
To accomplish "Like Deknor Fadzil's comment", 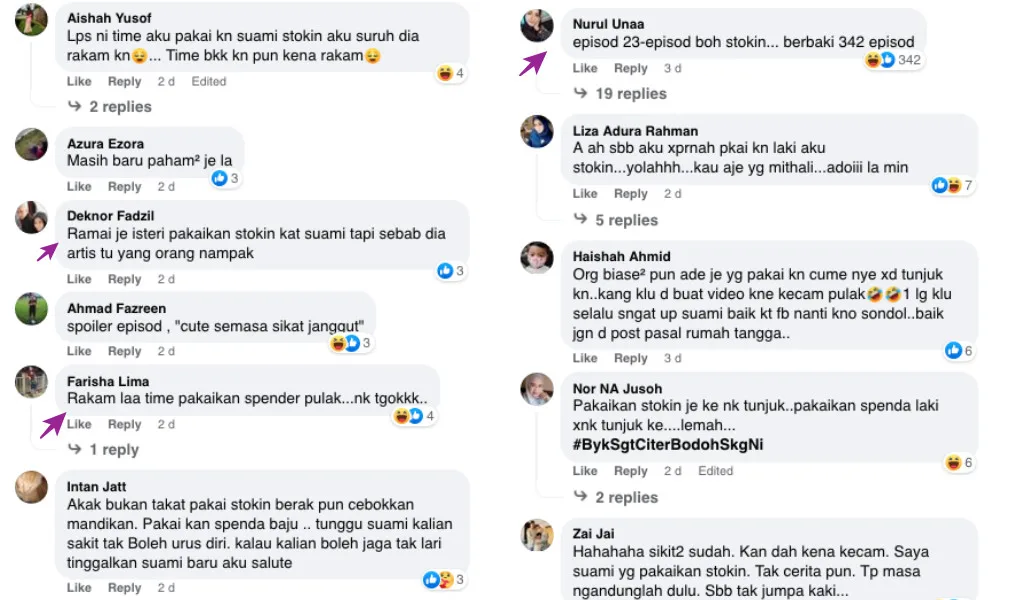I will coord(79,279).
